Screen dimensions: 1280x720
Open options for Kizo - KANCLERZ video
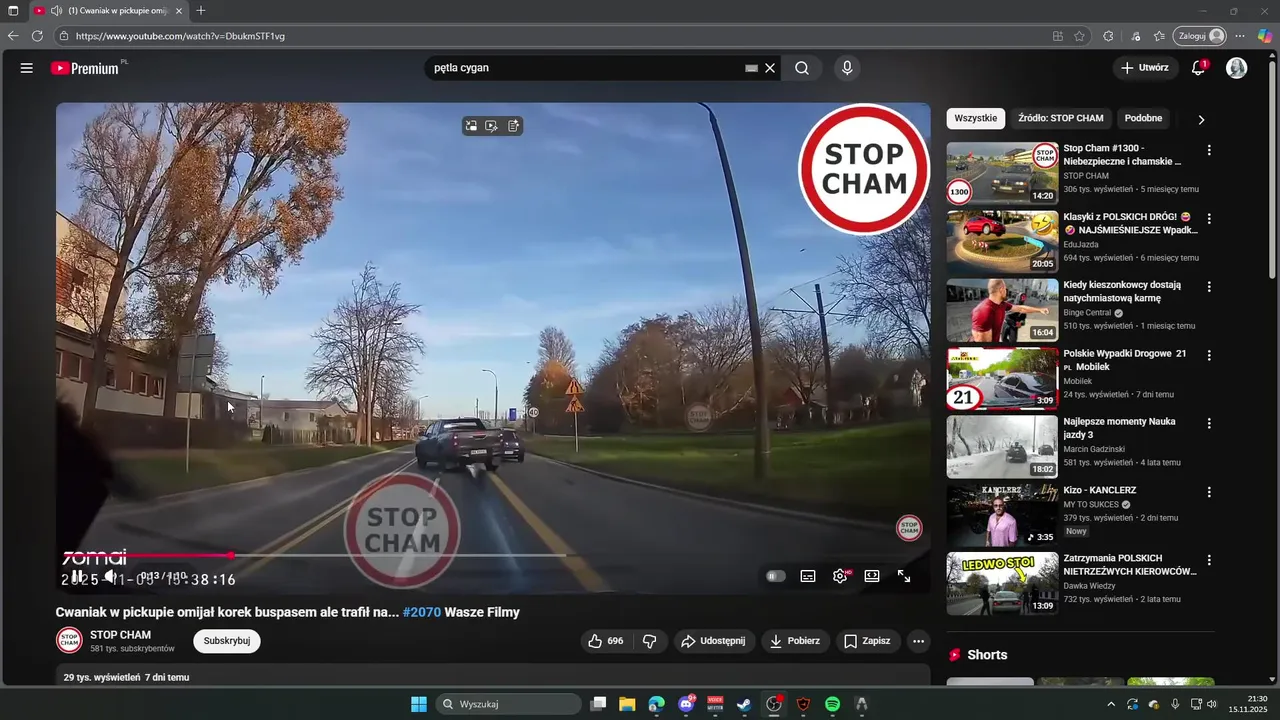1209,492
